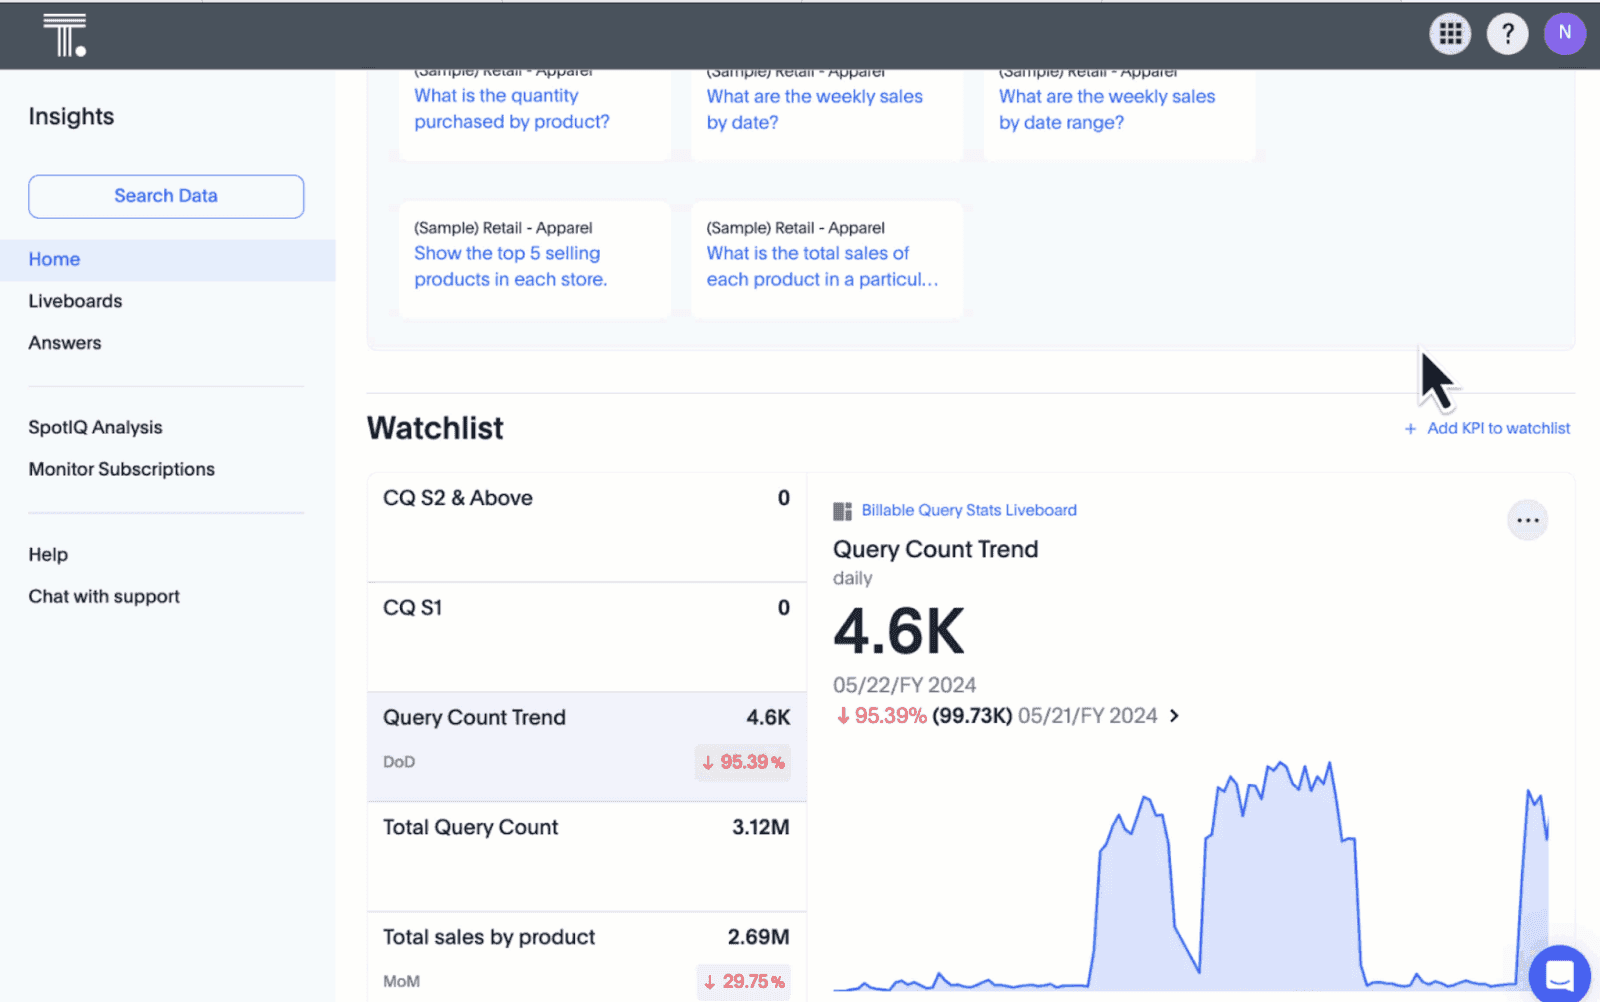Click Chat with support
1600x1002 pixels.
[x=103, y=596]
